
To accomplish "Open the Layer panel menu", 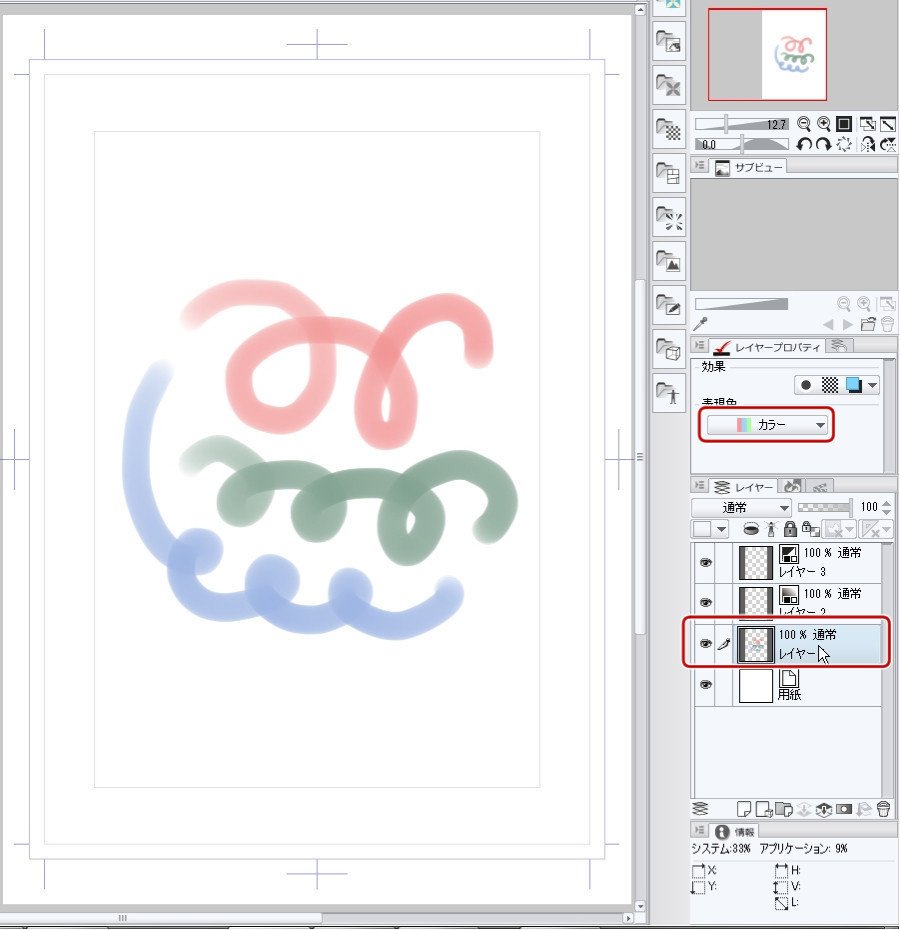I will (700, 486).
